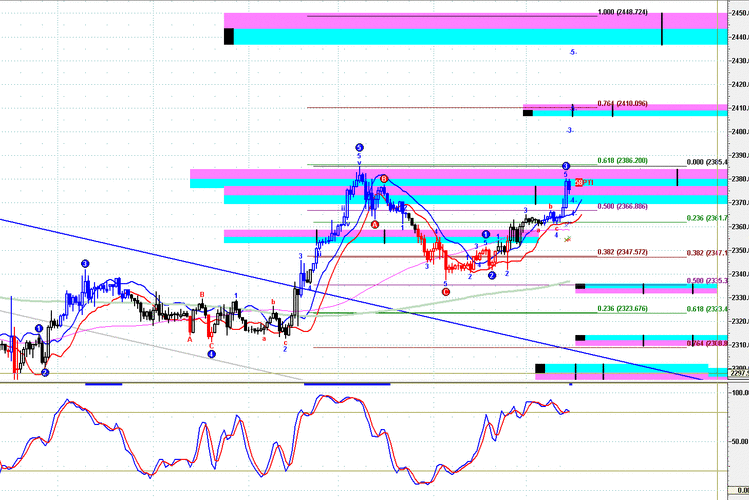
Task: Click the projected -3- wave label
Action: 569,130
